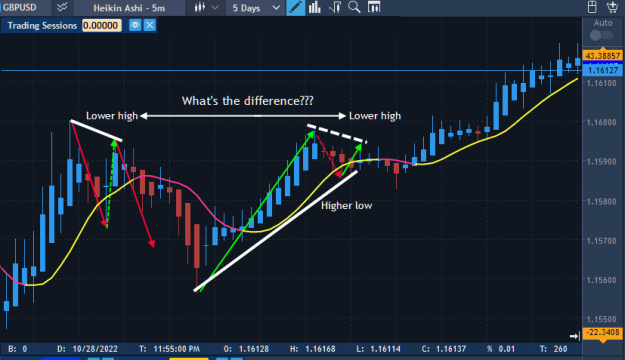The height and width of the screenshot is (360, 625).
Task: Click the H: 1.16168 high value
Action: coord(312,349)
